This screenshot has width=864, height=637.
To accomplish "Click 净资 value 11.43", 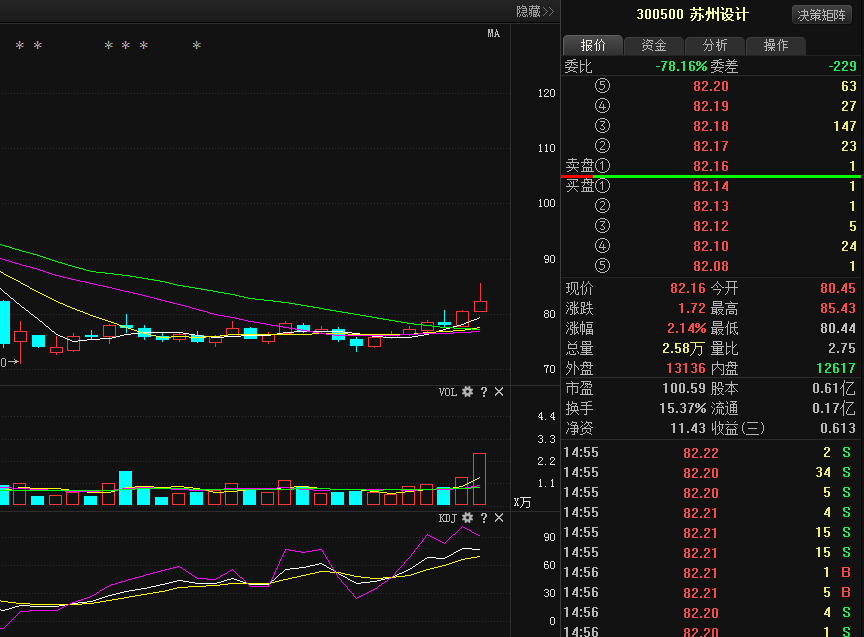I will tap(688, 428).
